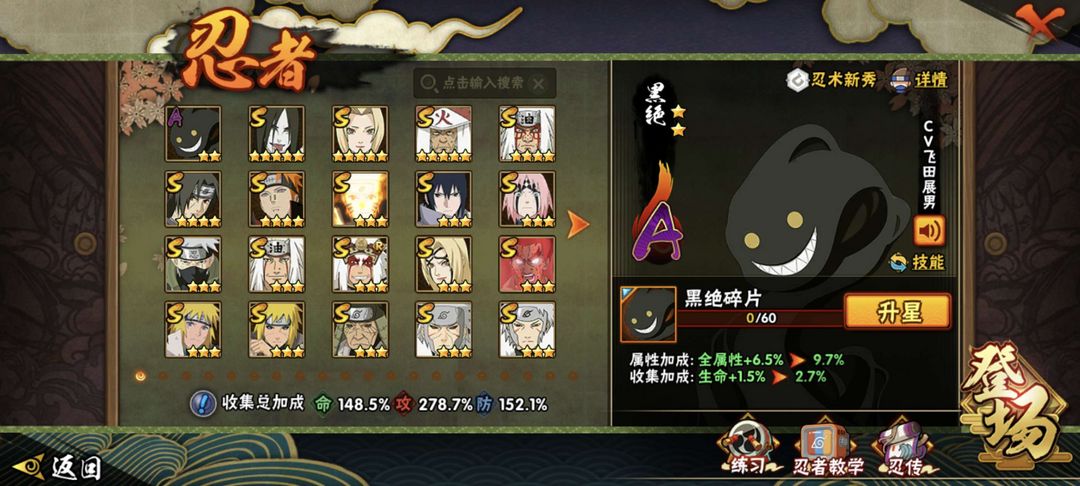Go back with 返回 button
1080x486 pixels.
(x=59, y=468)
